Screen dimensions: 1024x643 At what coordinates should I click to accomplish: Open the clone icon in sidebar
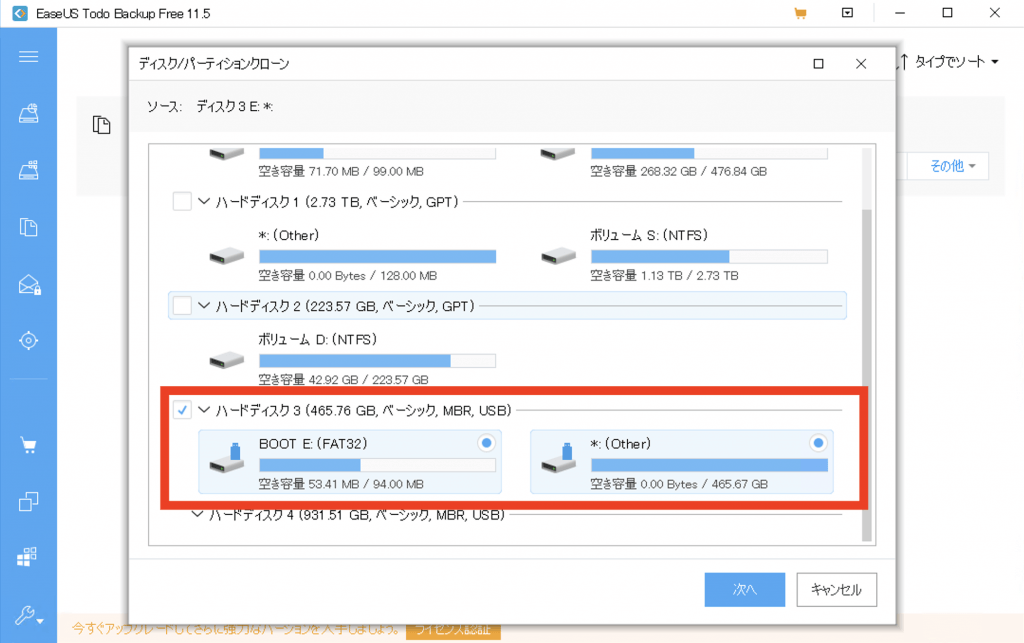tap(28, 502)
